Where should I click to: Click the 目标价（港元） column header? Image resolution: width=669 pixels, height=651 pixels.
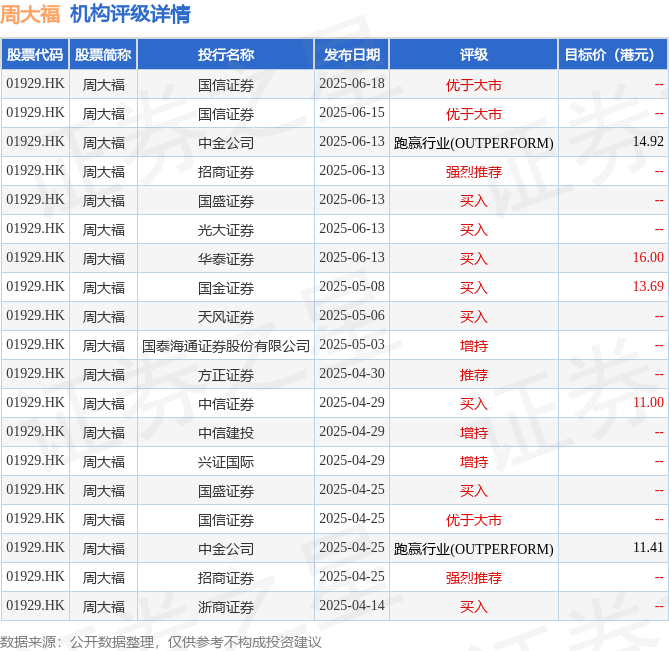click(613, 55)
